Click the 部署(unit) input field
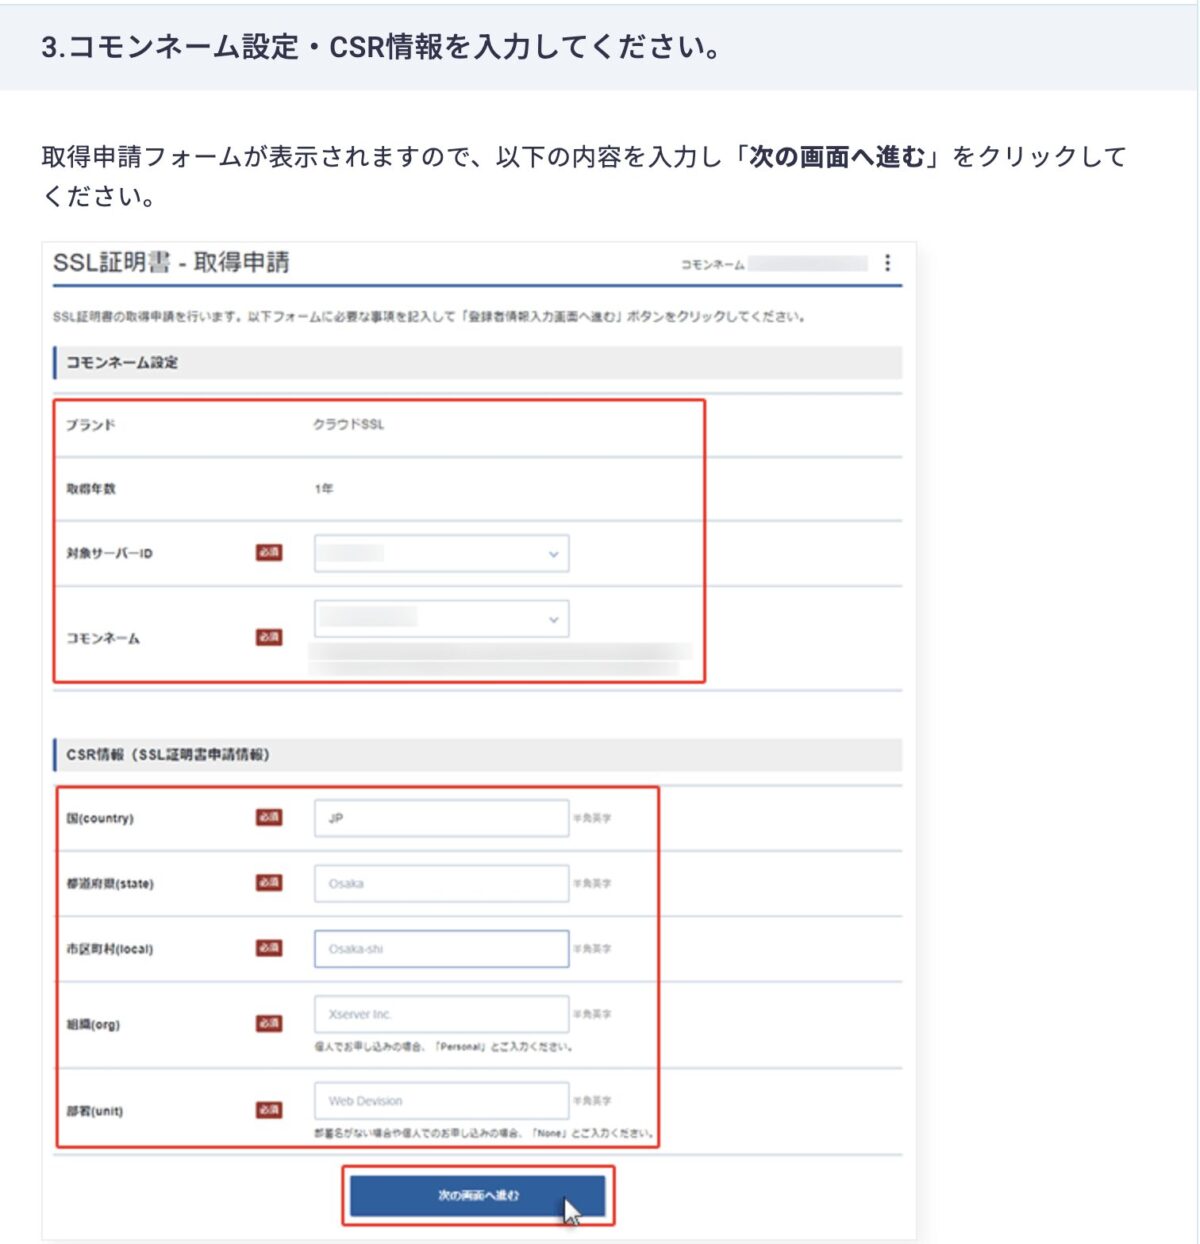 441,1100
